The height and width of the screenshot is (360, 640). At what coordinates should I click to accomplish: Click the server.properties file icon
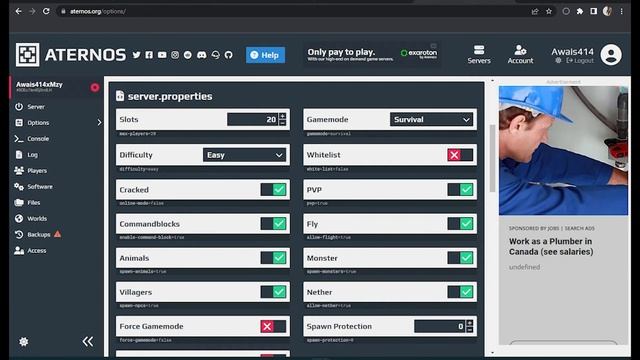pos(120,96)
